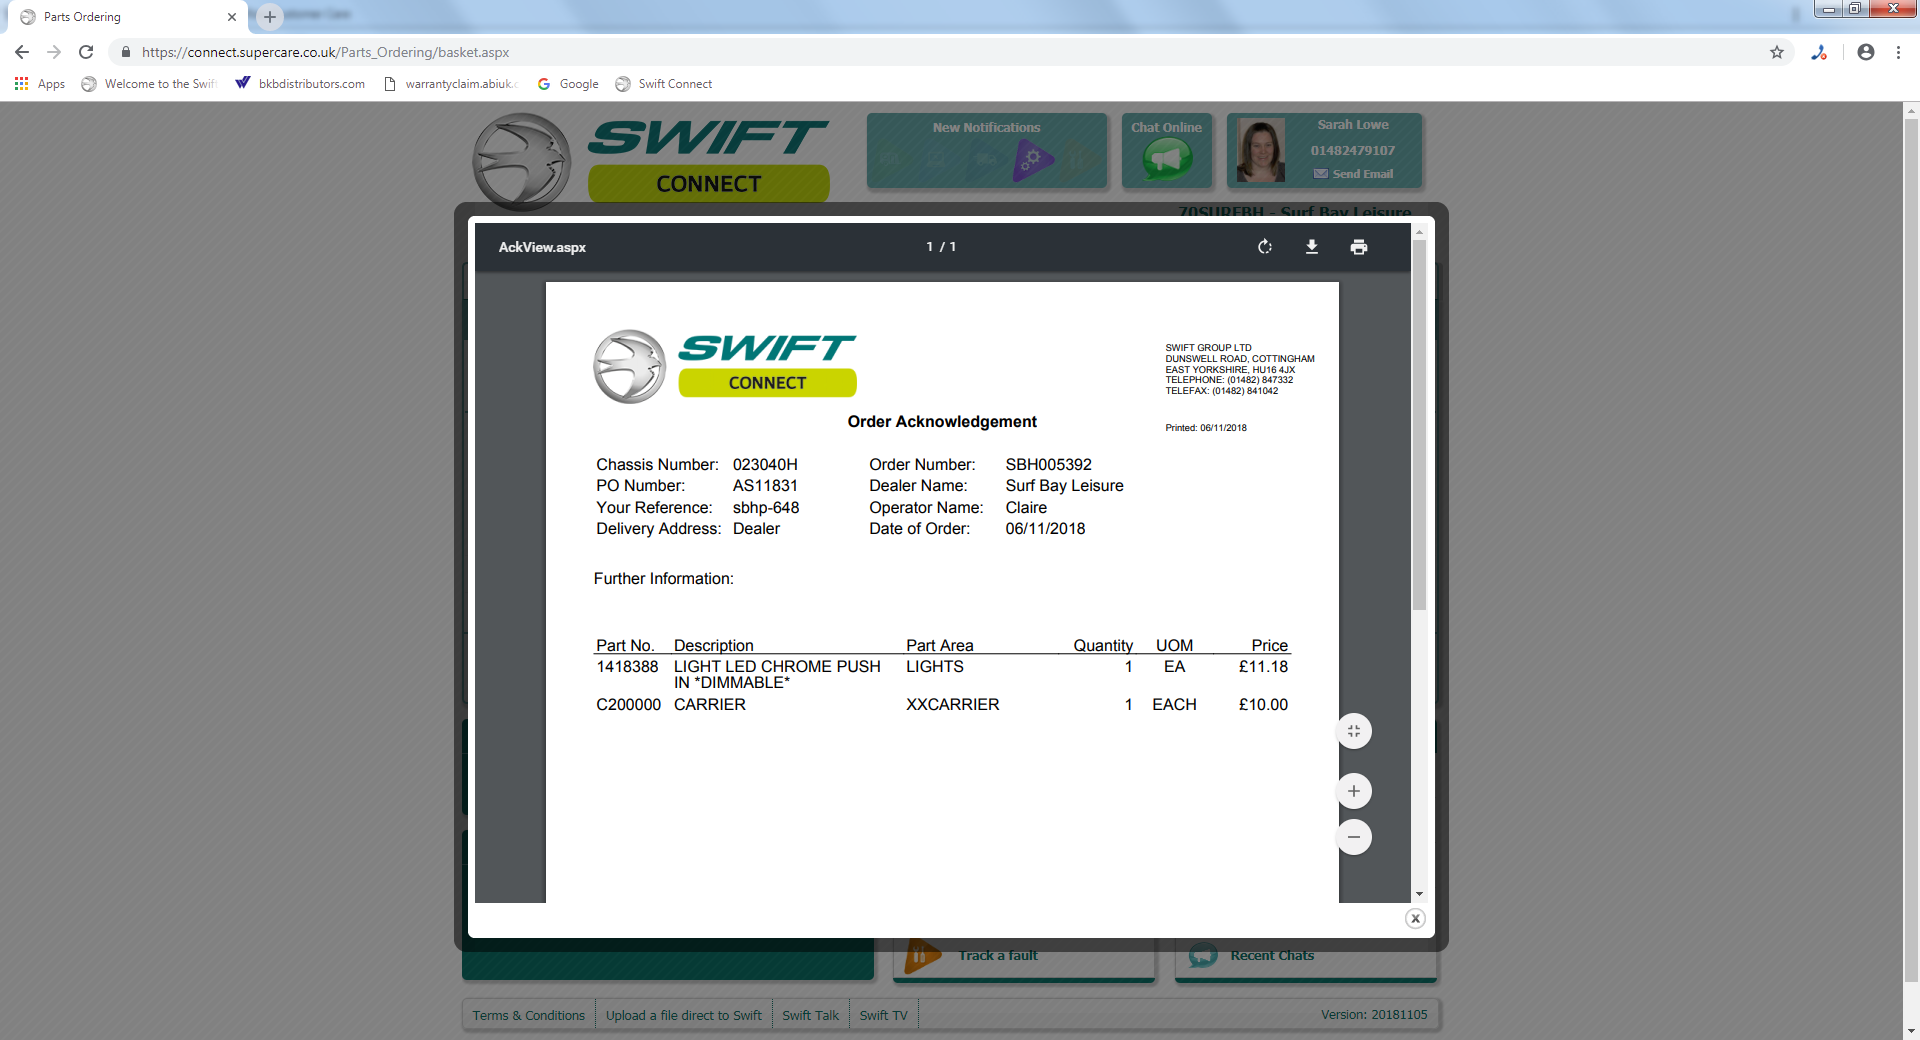Viewport: 1920px width, 1040px height.
Task: Open the Google bookmark
Action: coord(568,84)
